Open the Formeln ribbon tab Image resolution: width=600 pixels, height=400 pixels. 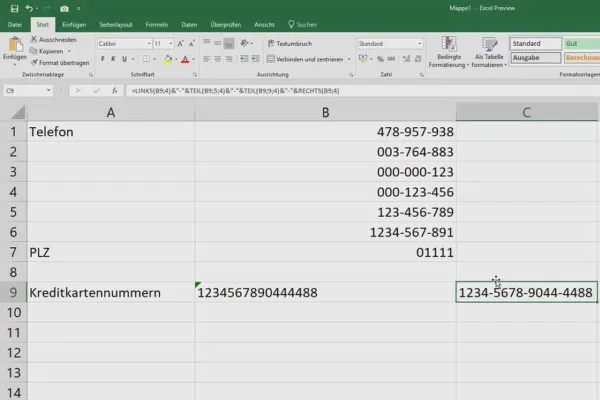point(157,24)
